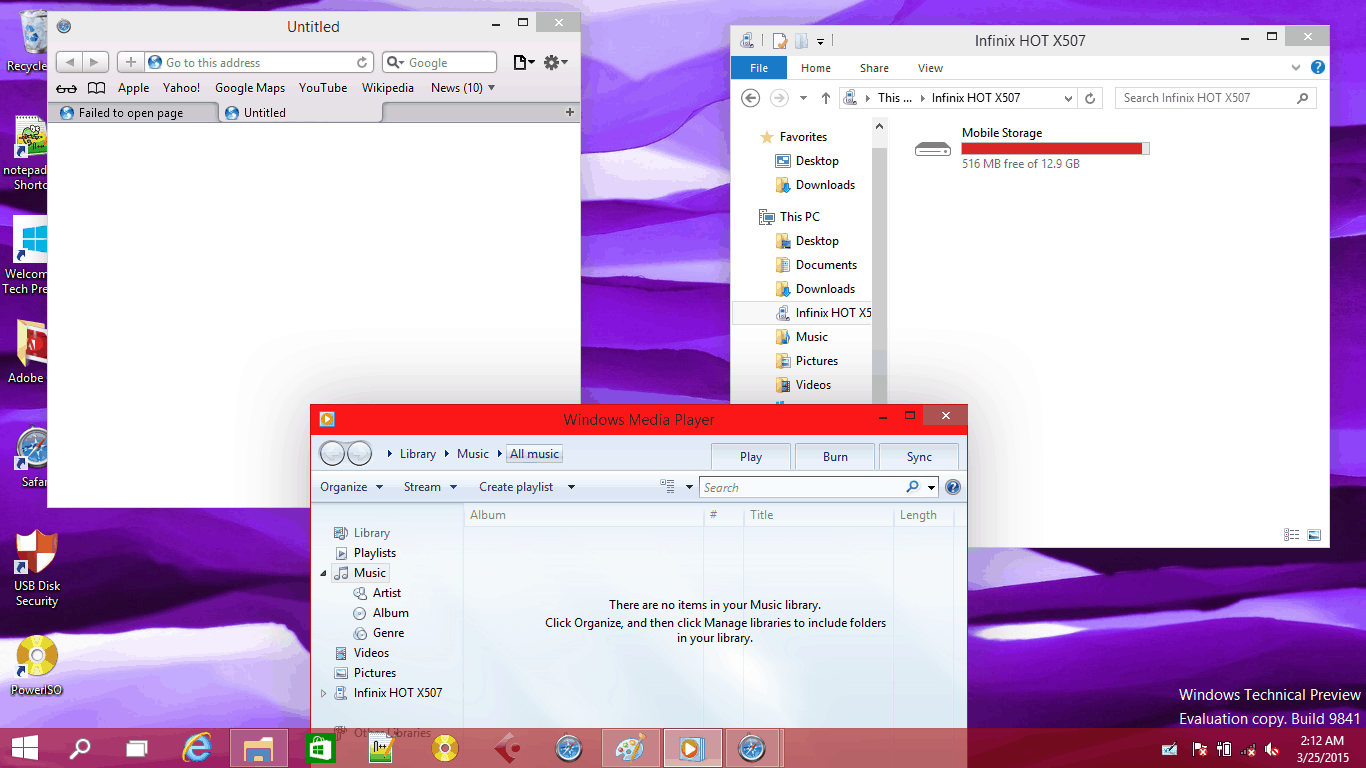Image resolution: width=1366 pixels, height=768 pixels.
Task: Open the View options dropdown in Media Player
Action: 689,487
